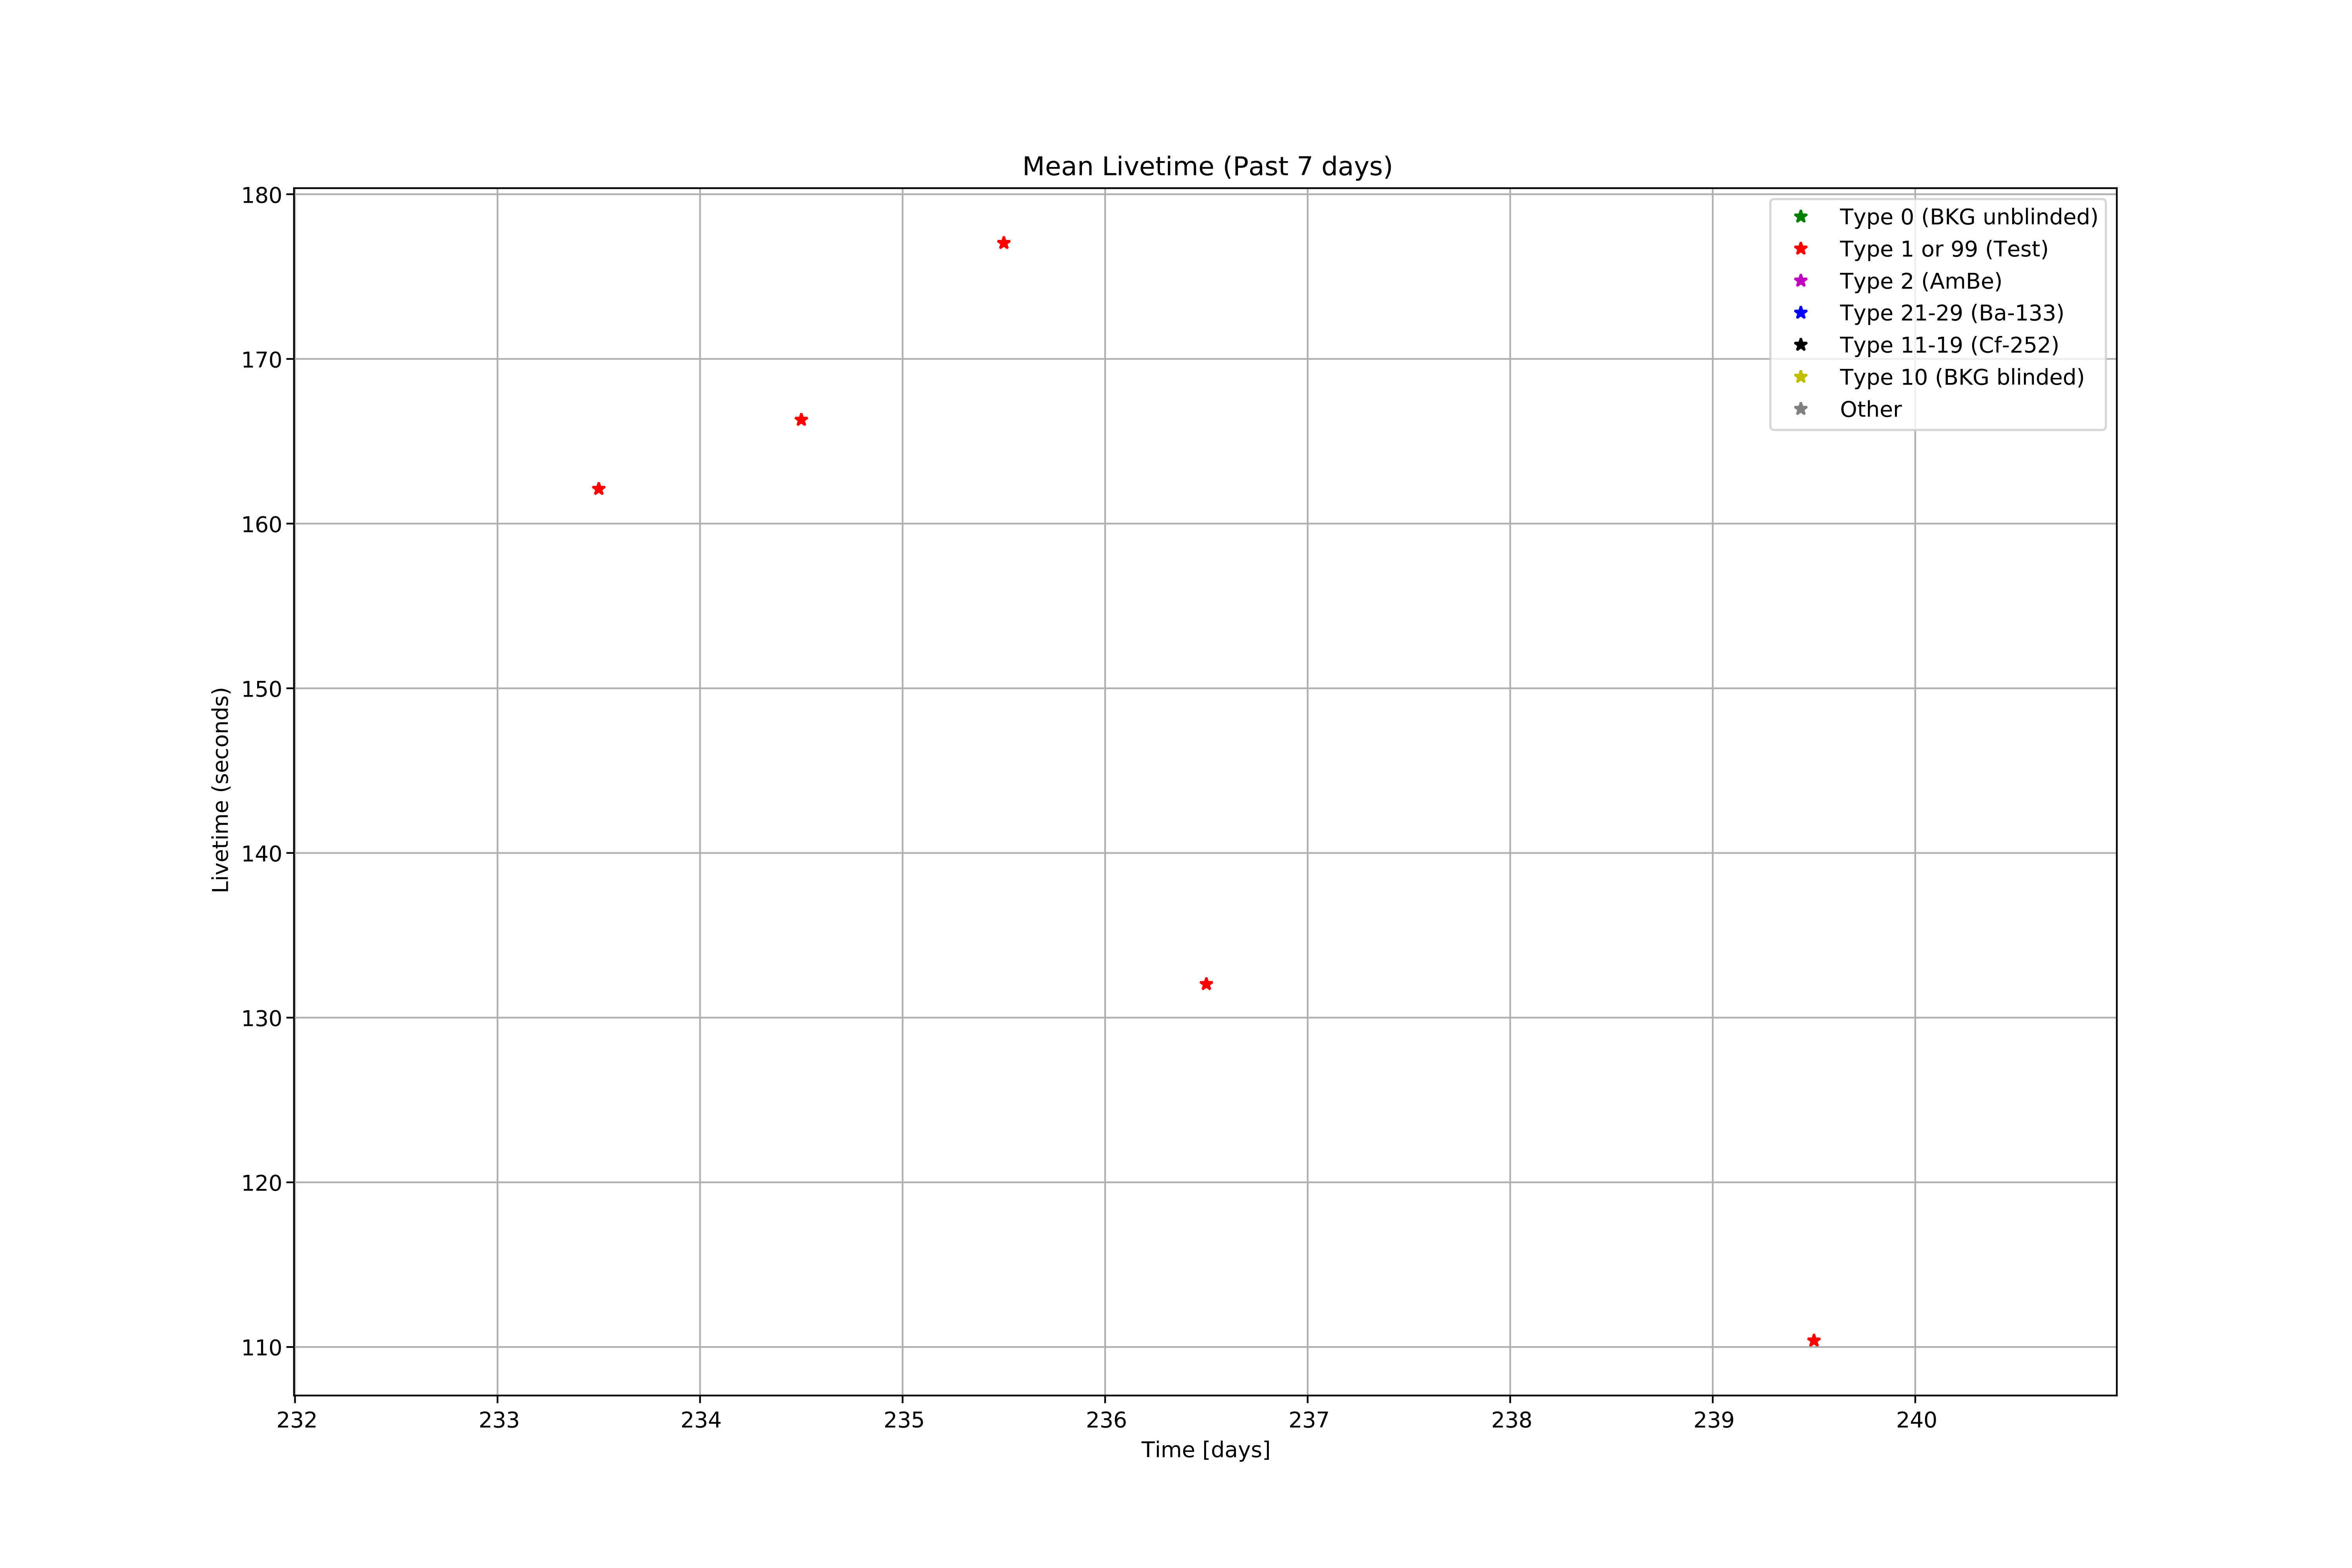Click the y-axis tick label 130

coord(262,1019)
